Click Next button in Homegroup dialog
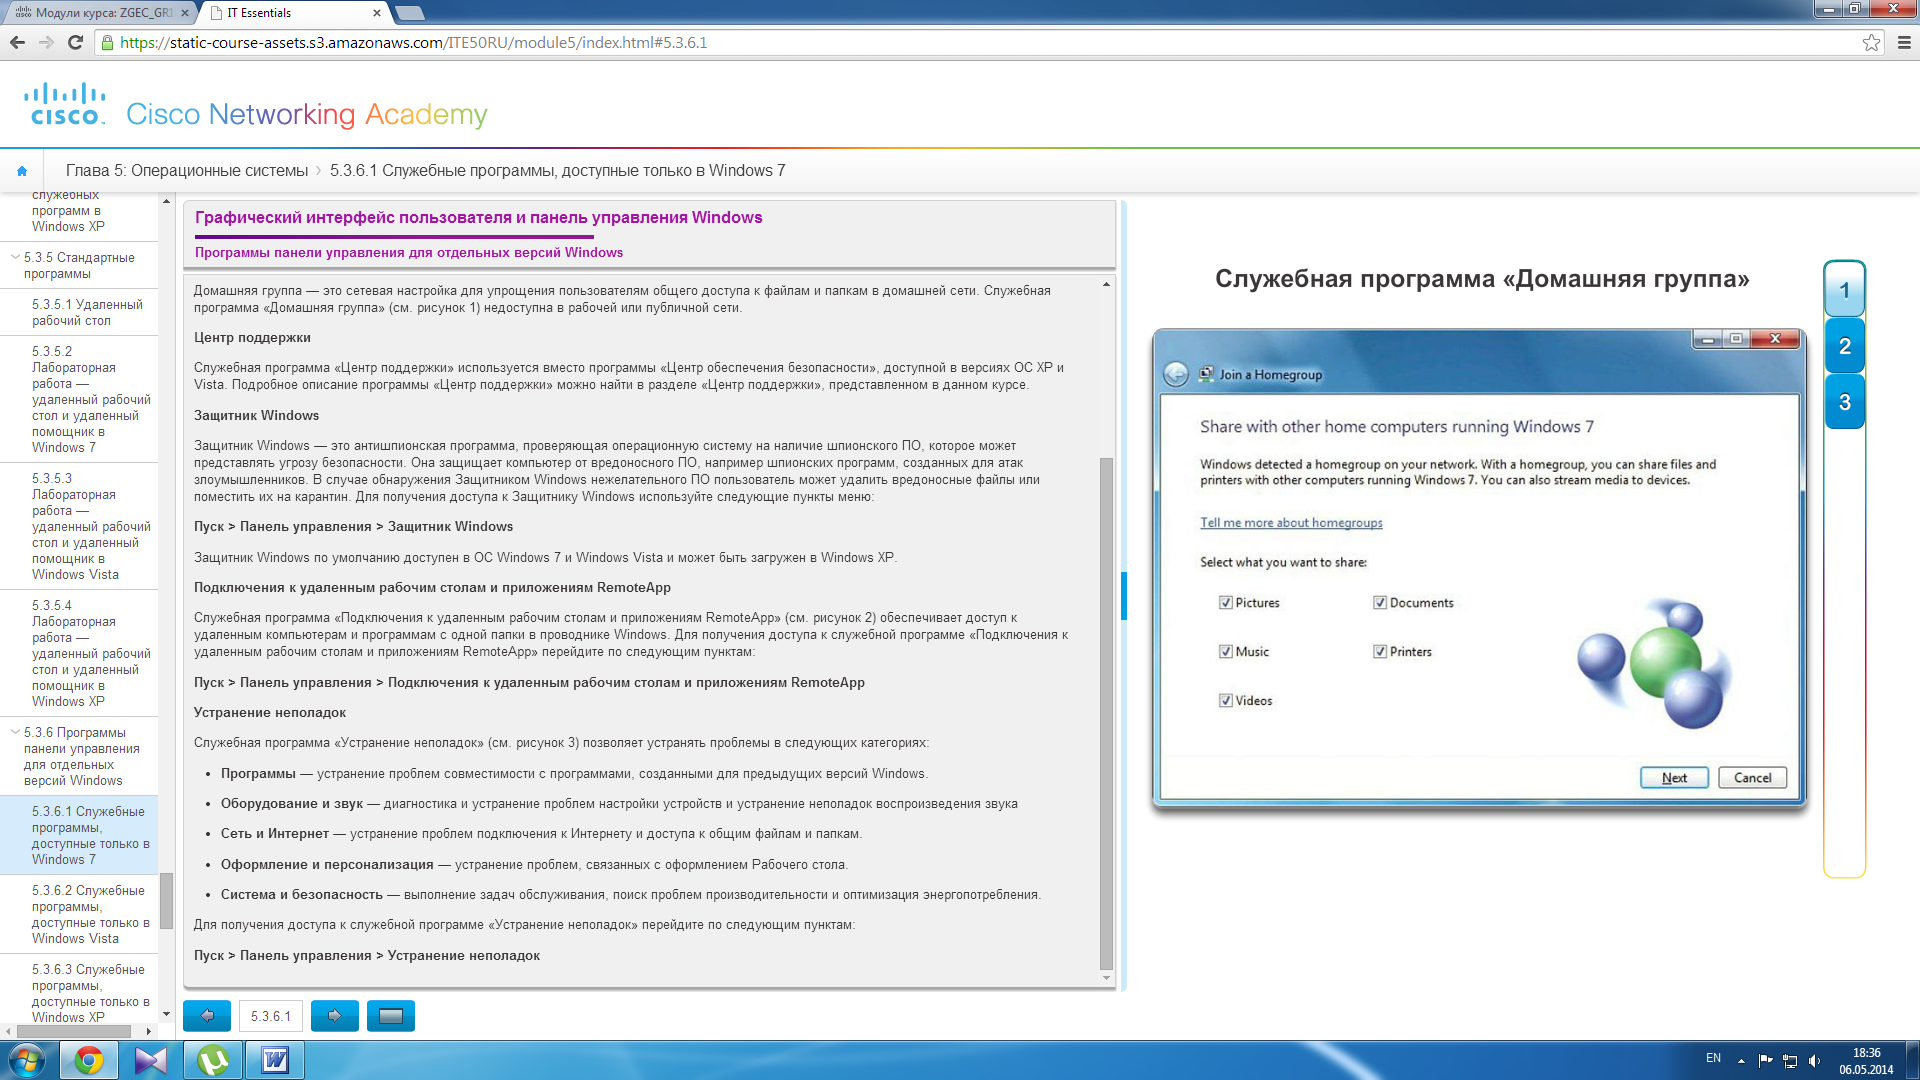The image size is (1920, 1080). (1674, 778)
